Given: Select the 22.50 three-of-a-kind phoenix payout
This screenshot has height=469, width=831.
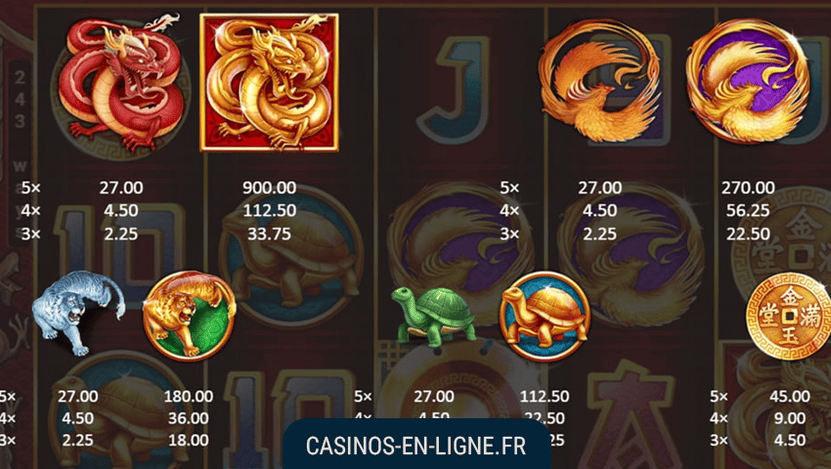Looking at the screenshot, I should [748, 234].
